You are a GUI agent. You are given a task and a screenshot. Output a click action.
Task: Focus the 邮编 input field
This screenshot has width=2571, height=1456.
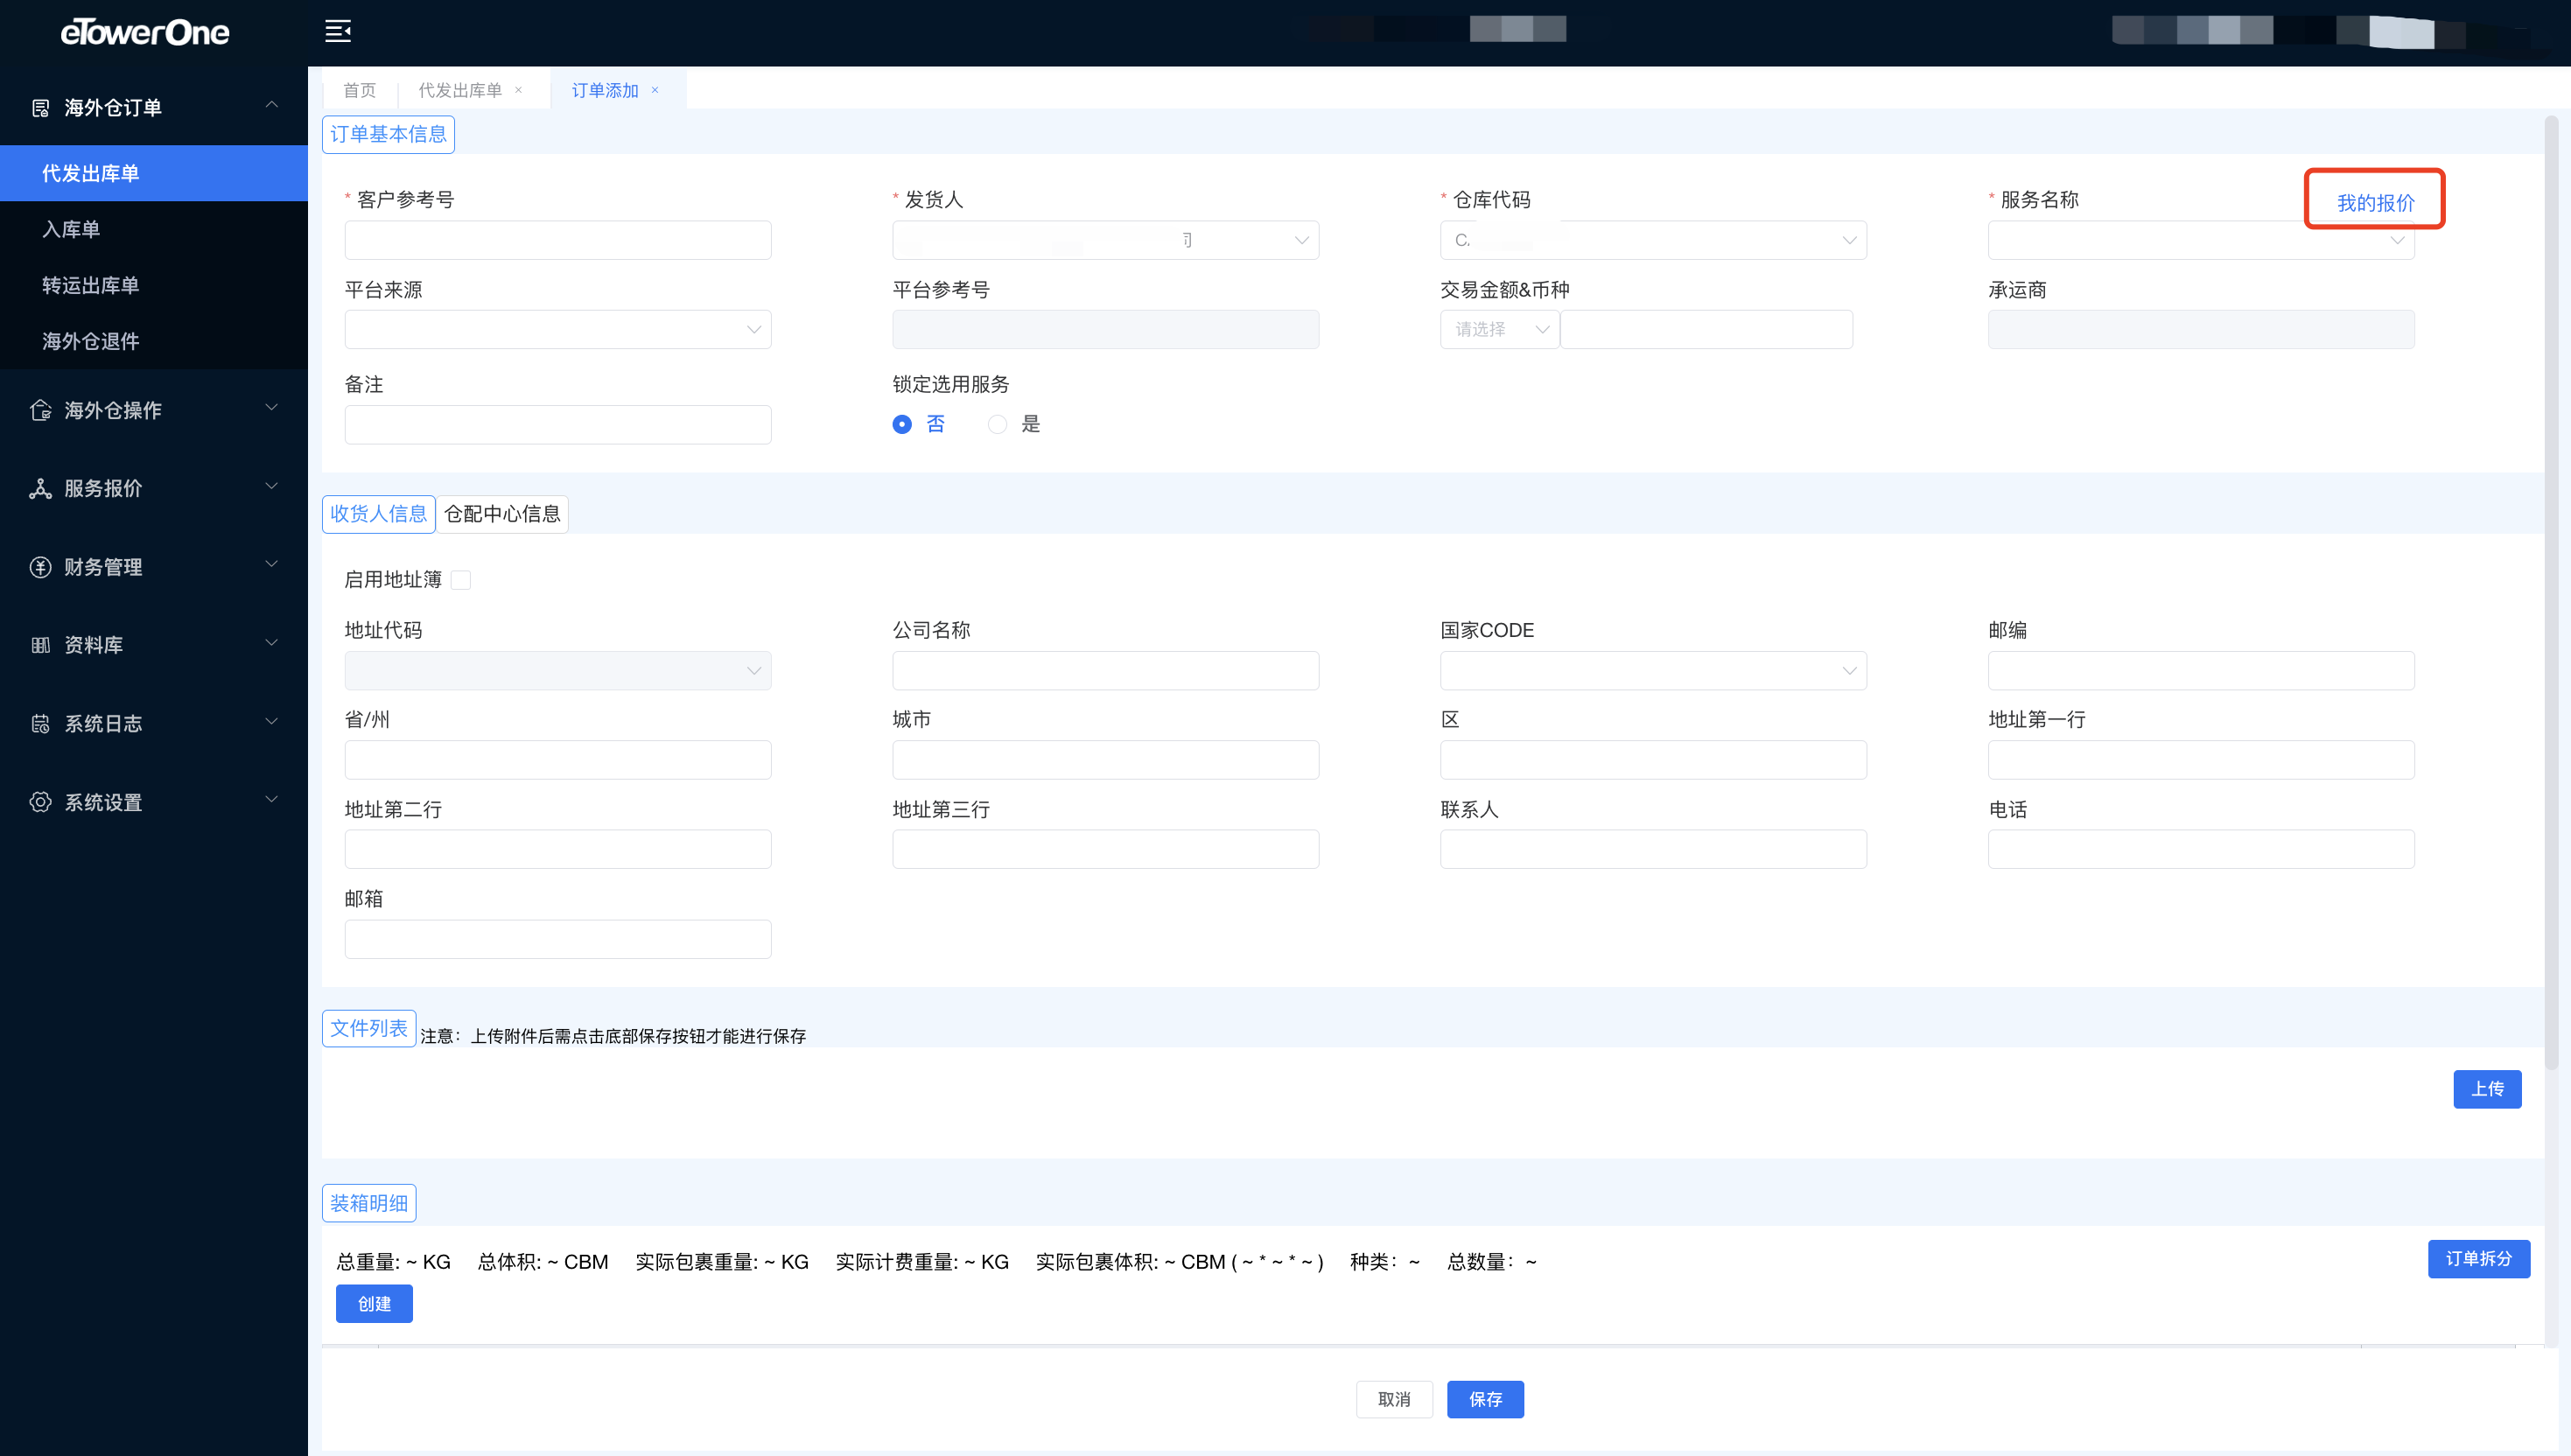tap(2201, 671)
